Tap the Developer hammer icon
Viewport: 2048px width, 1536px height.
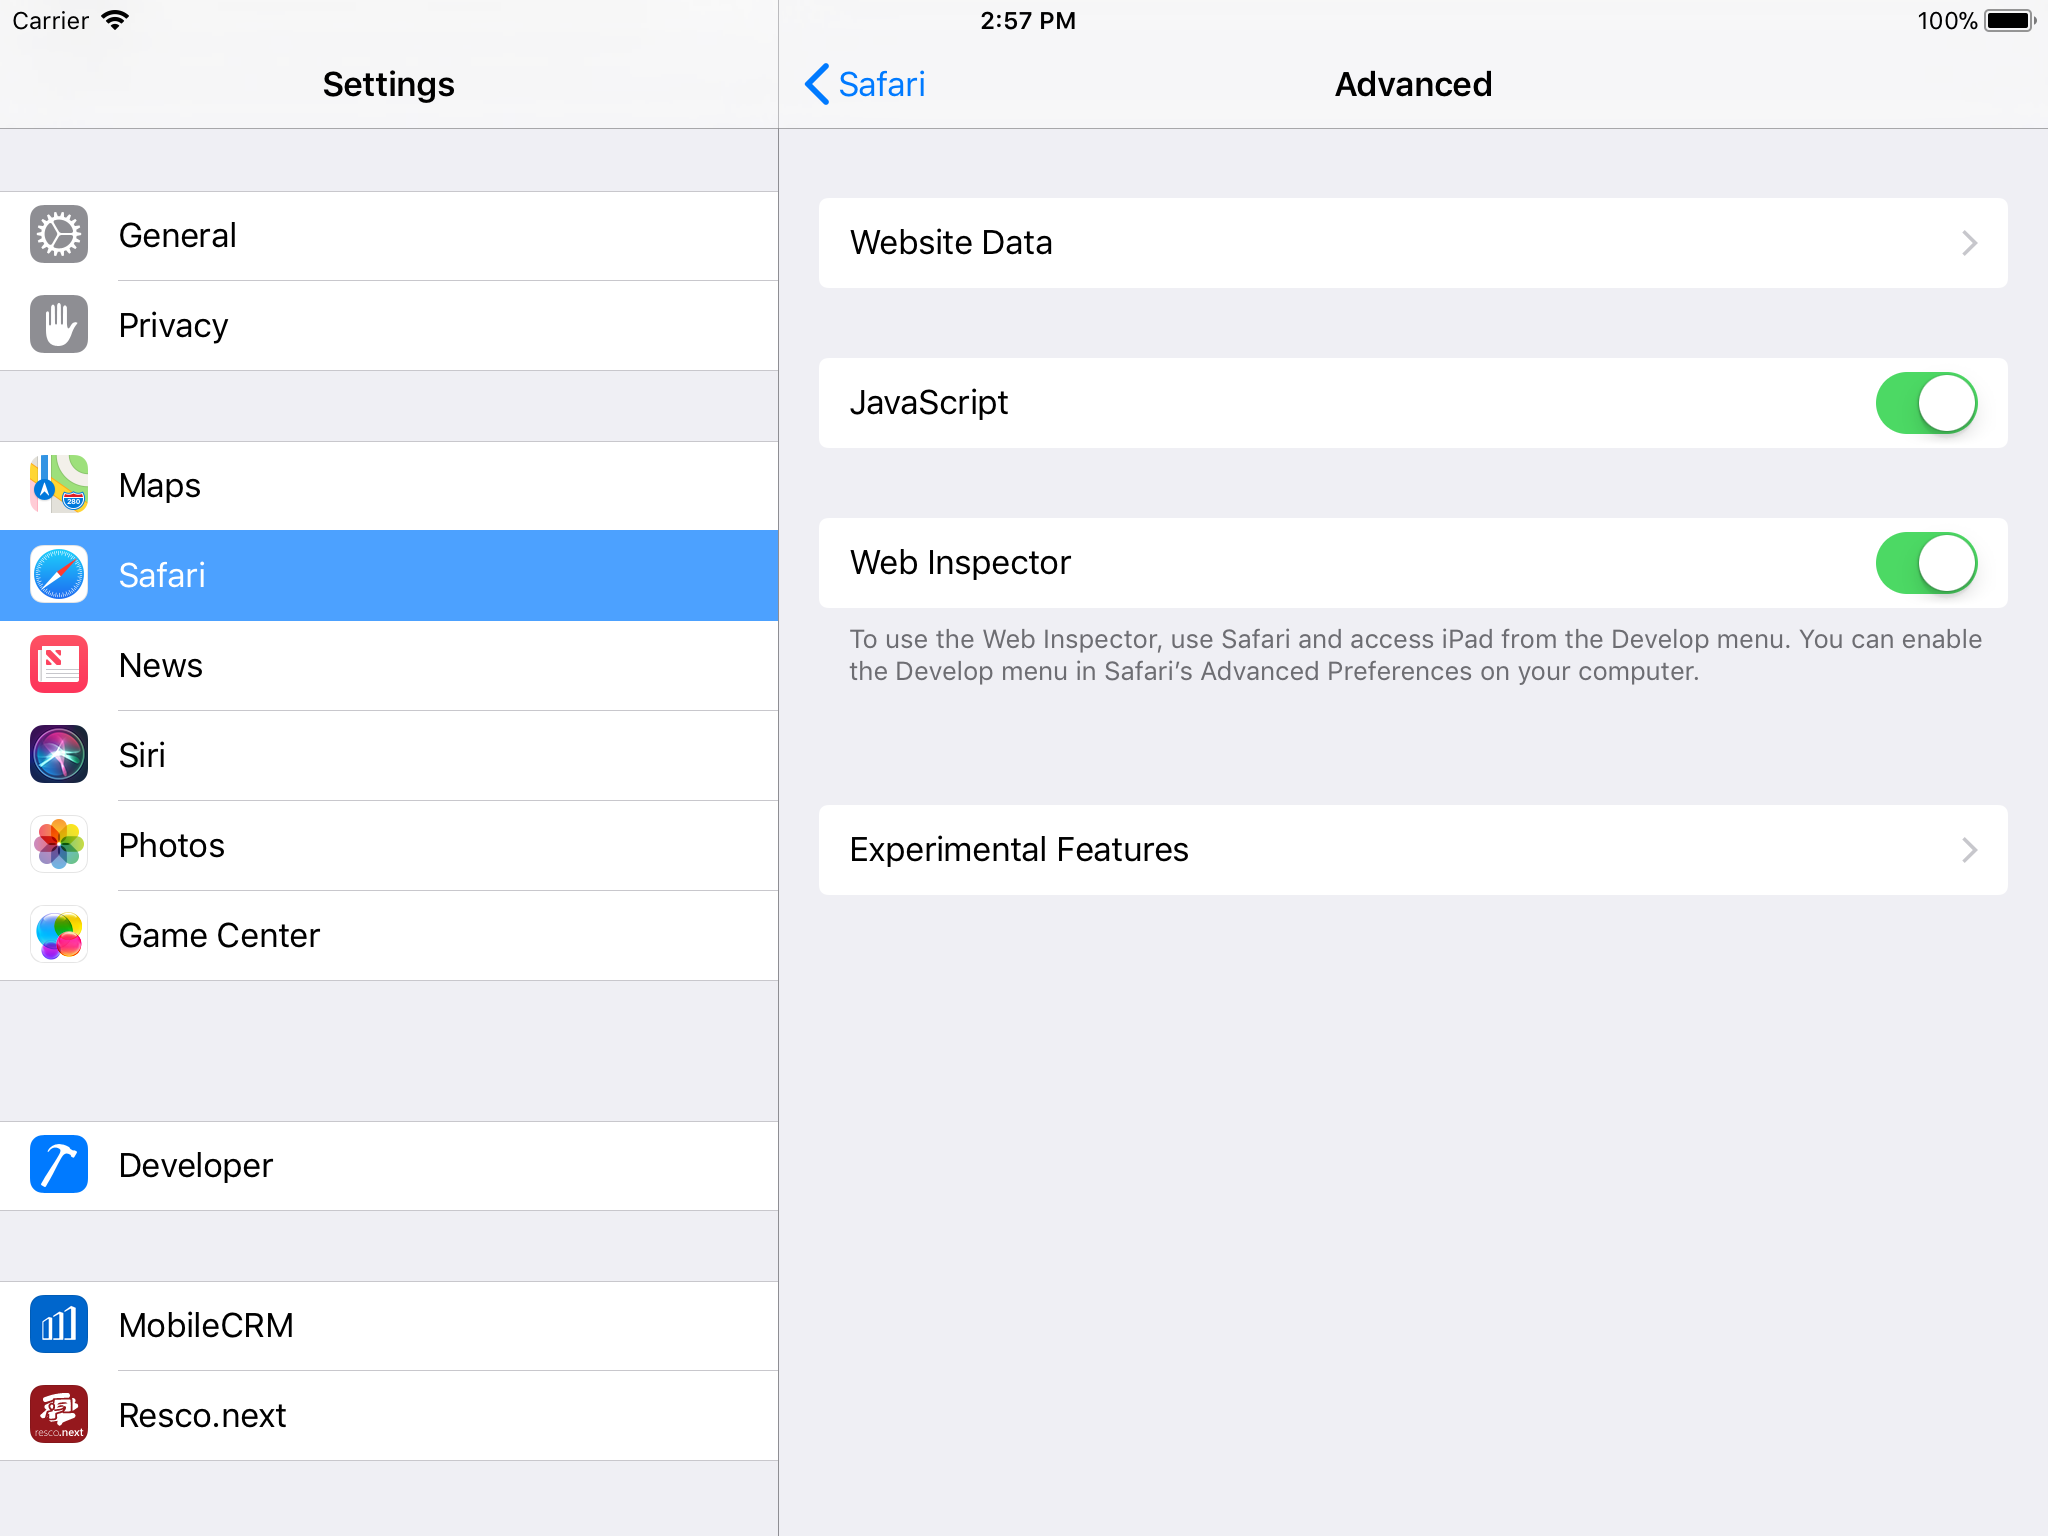[x=59, y=1165]
